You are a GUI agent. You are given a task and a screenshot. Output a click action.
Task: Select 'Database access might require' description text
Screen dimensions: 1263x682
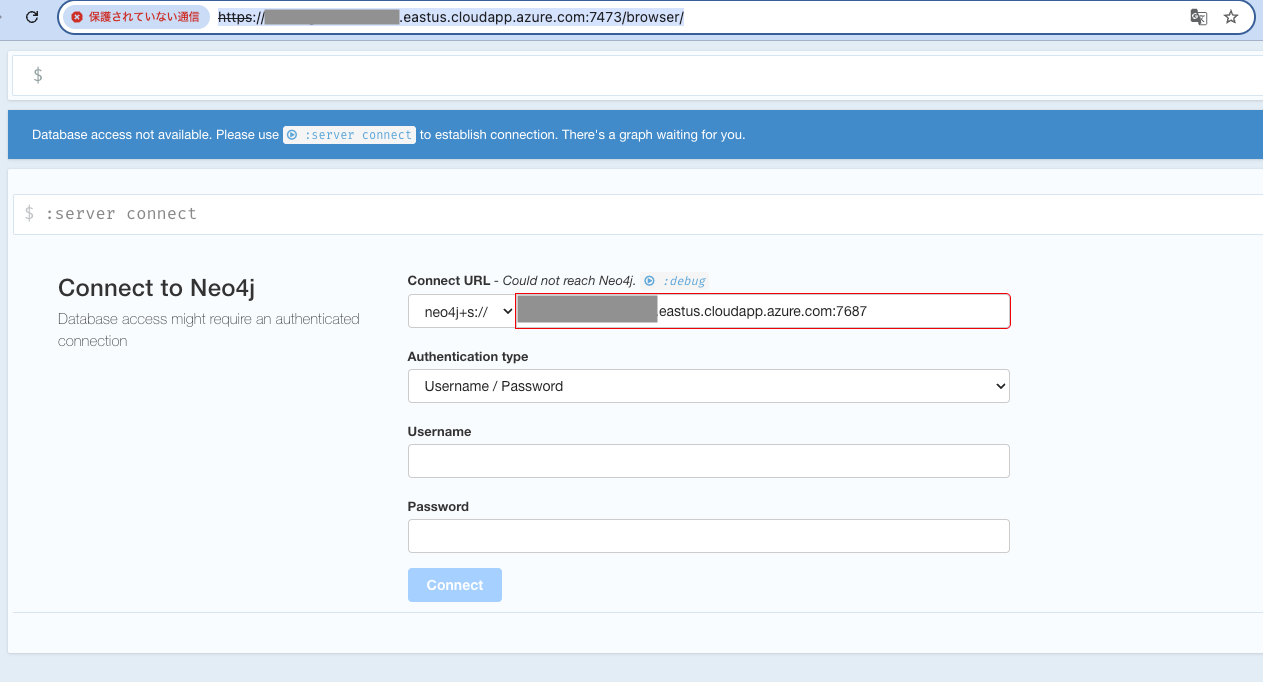(209, 330)
